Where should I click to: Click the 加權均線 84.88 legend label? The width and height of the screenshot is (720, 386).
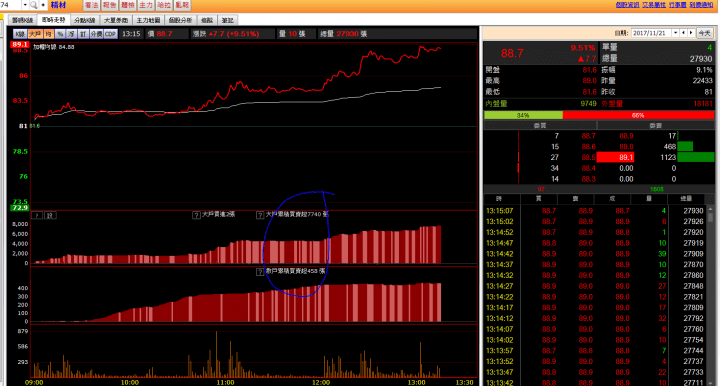click(54, 47)
